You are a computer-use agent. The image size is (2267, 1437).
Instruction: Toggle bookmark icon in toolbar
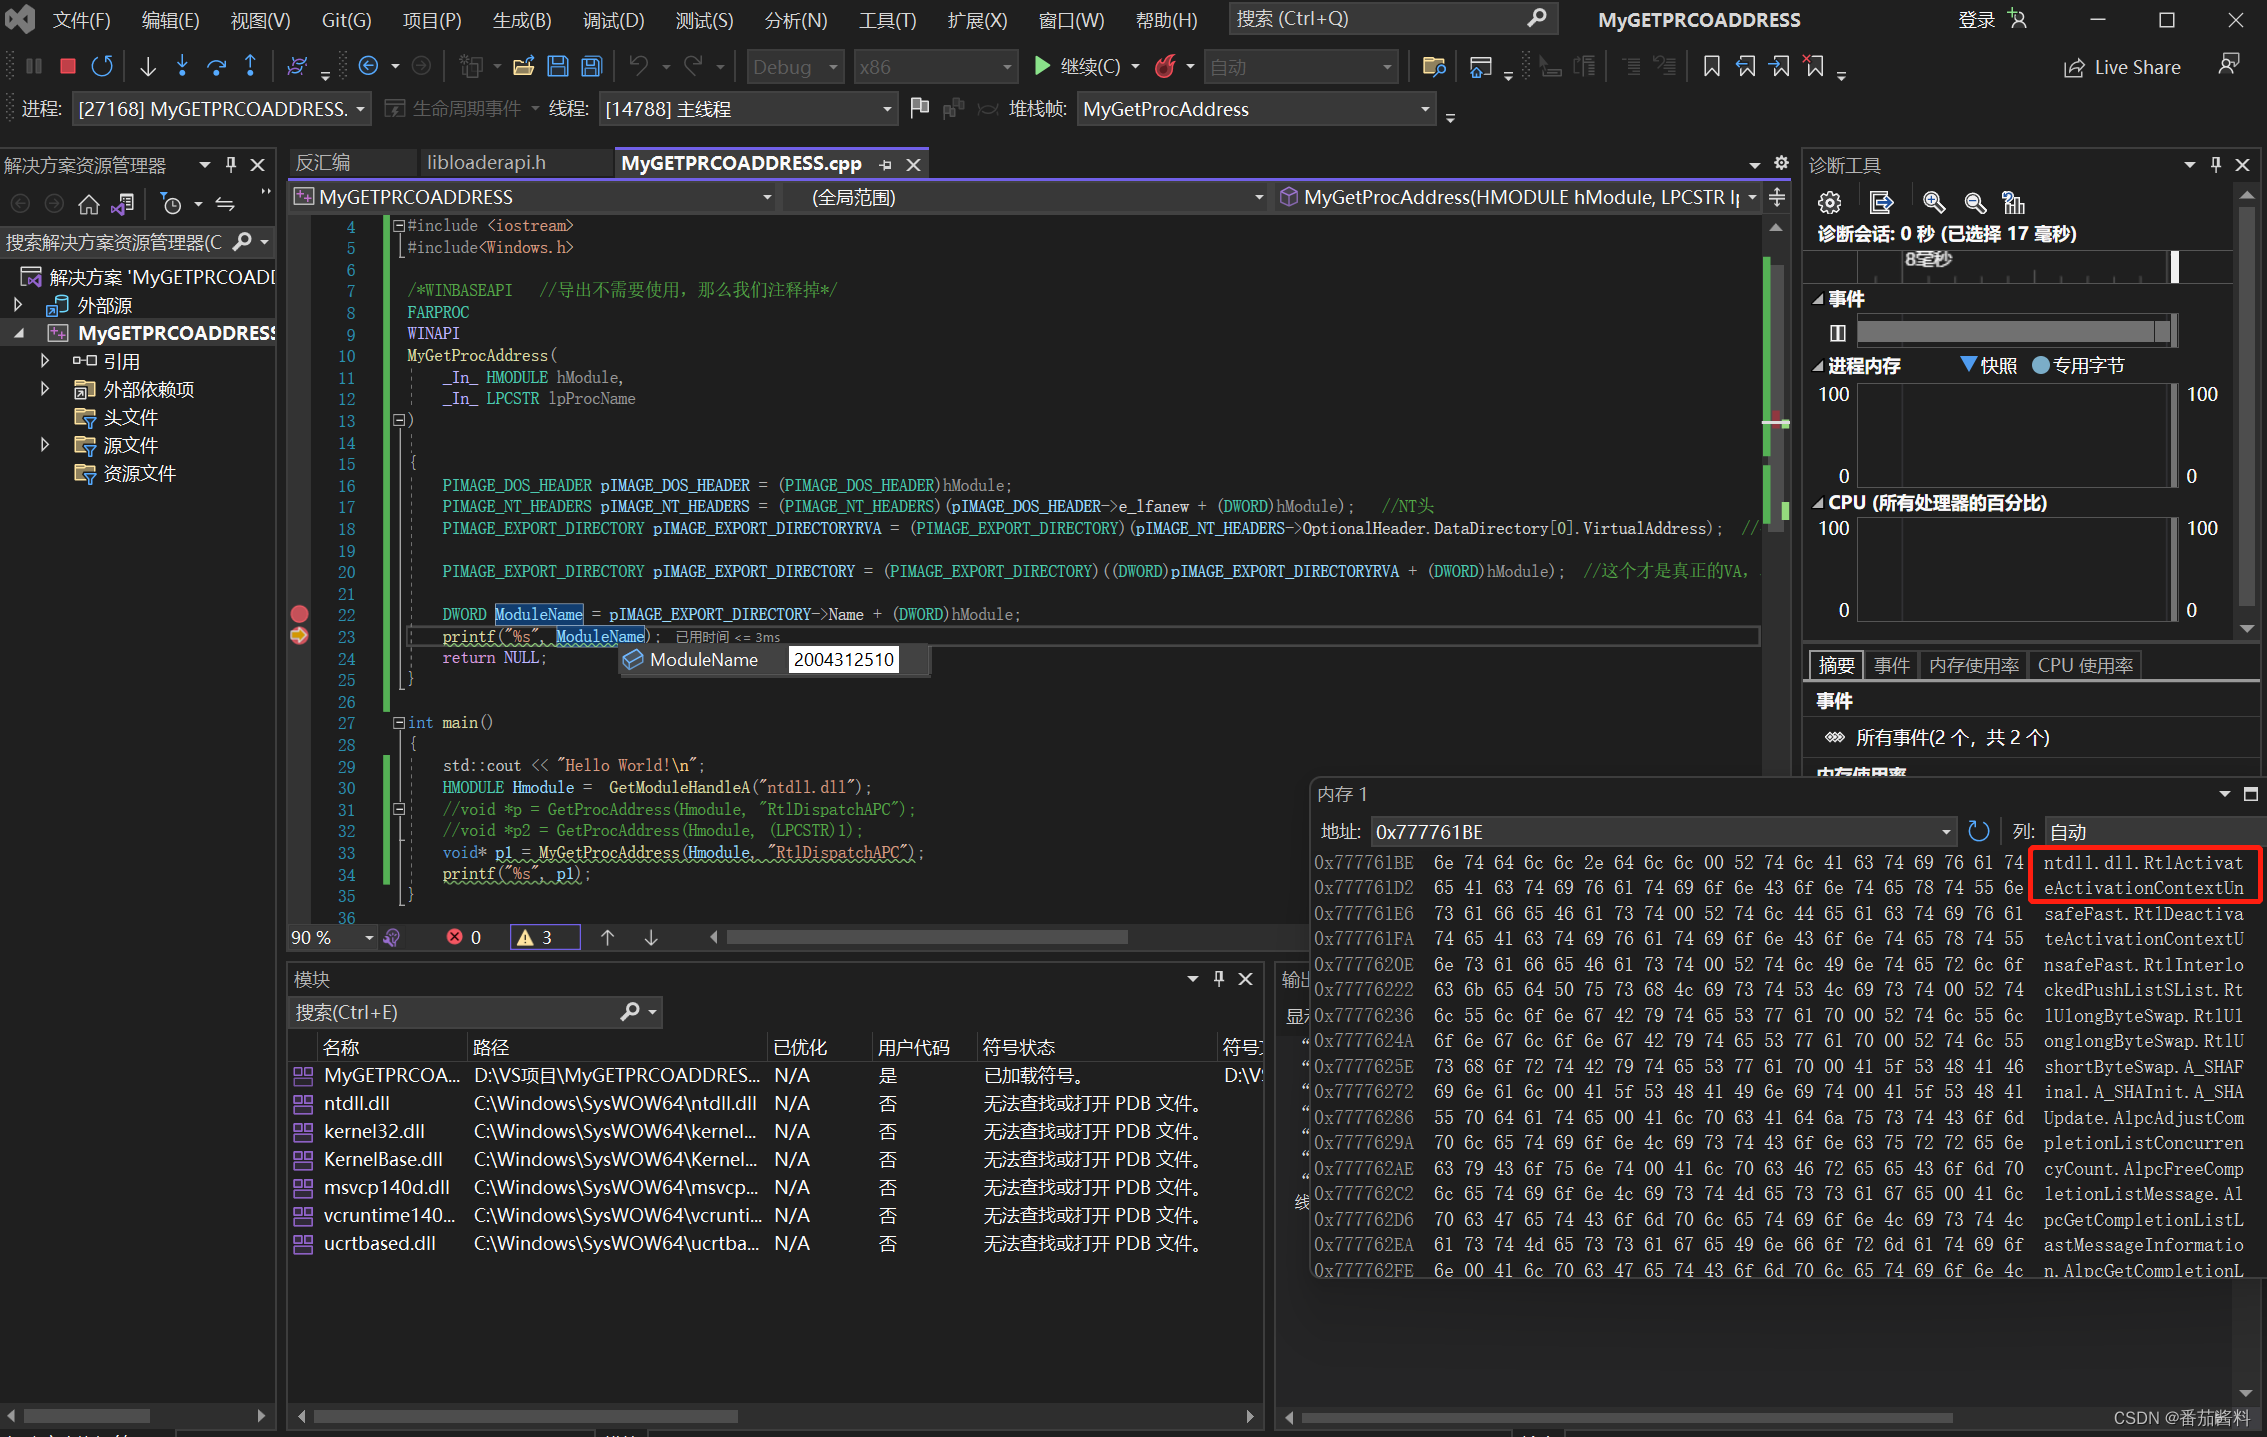coord(1711,66)
